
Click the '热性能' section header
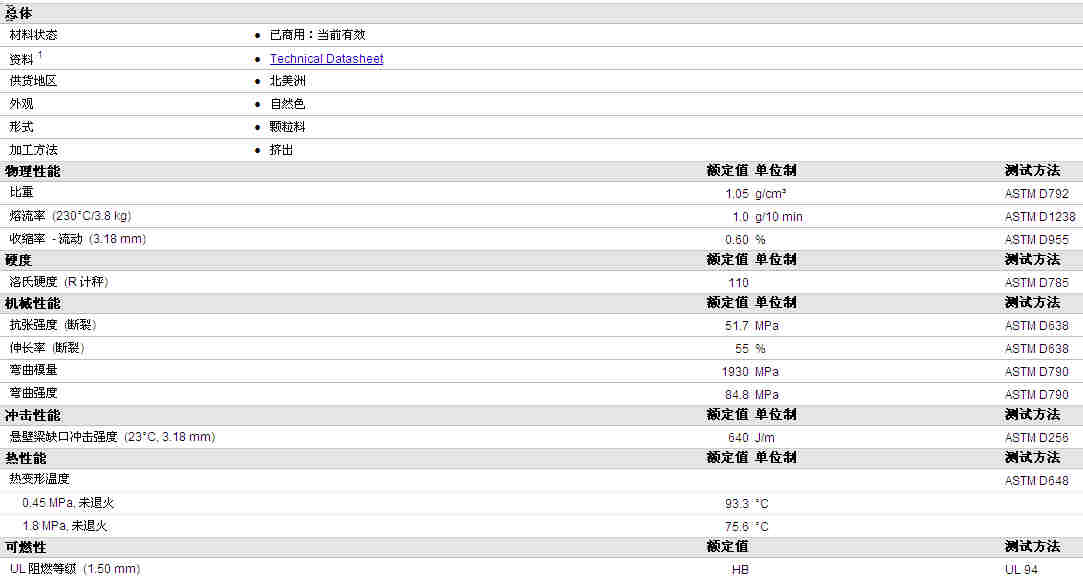click(x=26, y=459)
